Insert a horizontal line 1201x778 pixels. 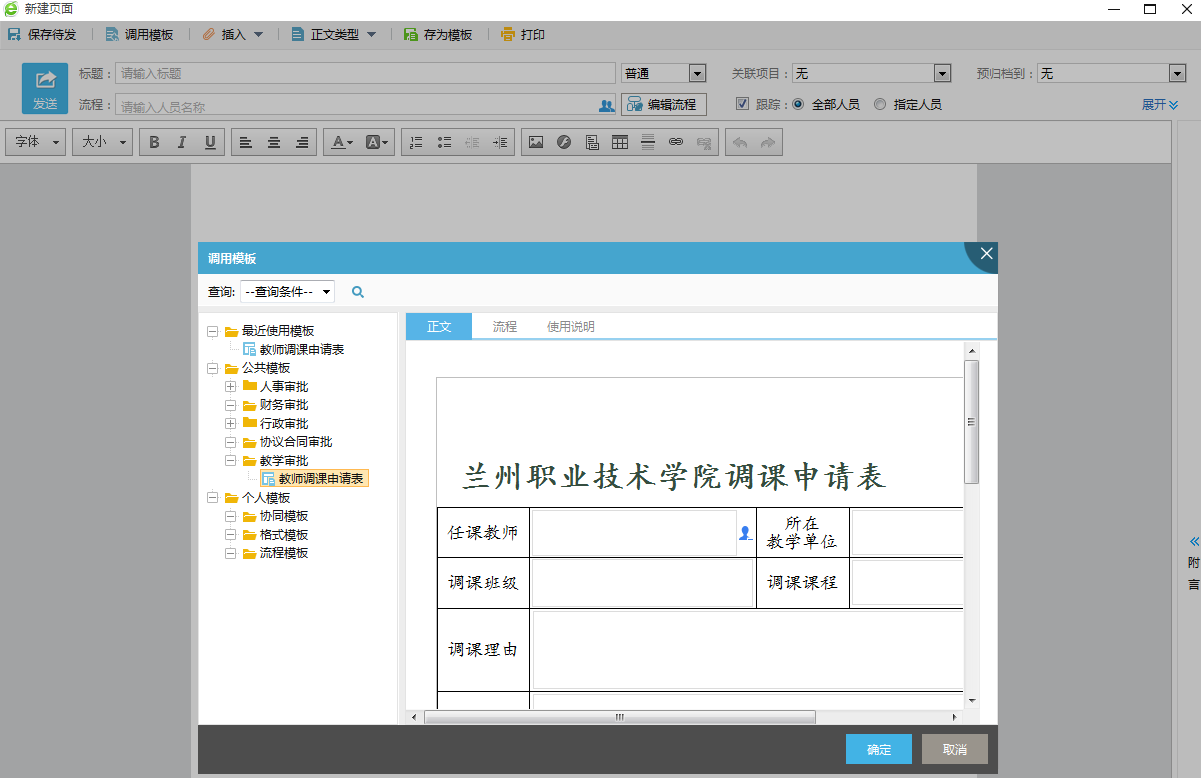[x=648, y=143]
